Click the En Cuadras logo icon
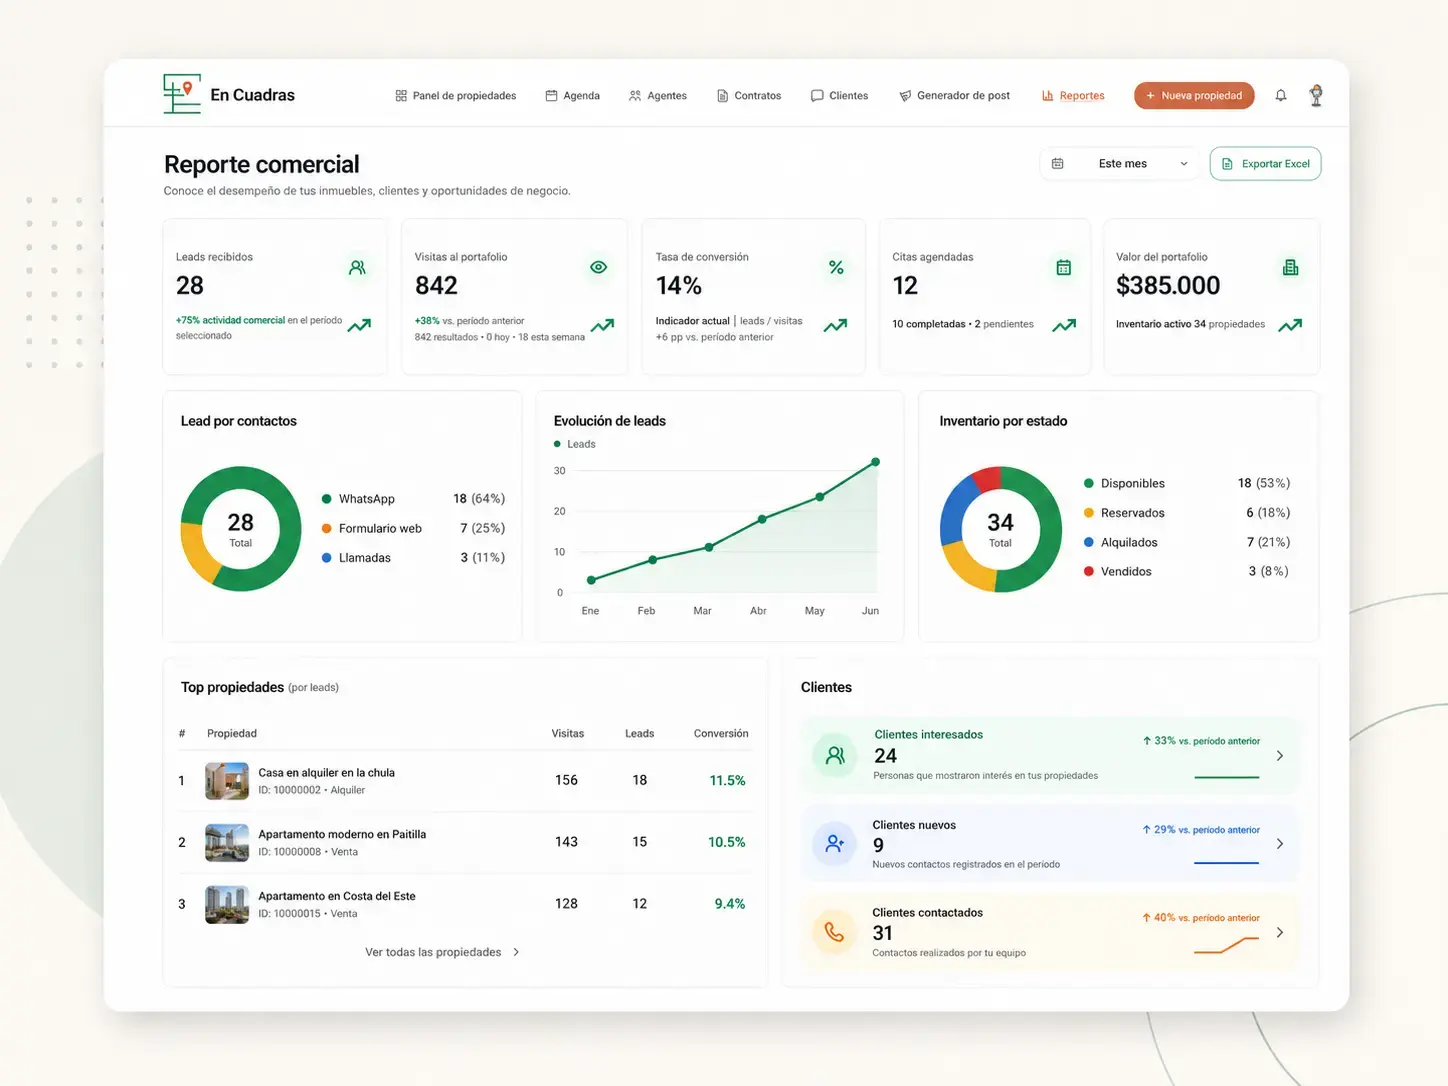Viewport: 1448px width, 1086px height. [x=182, y=94]
